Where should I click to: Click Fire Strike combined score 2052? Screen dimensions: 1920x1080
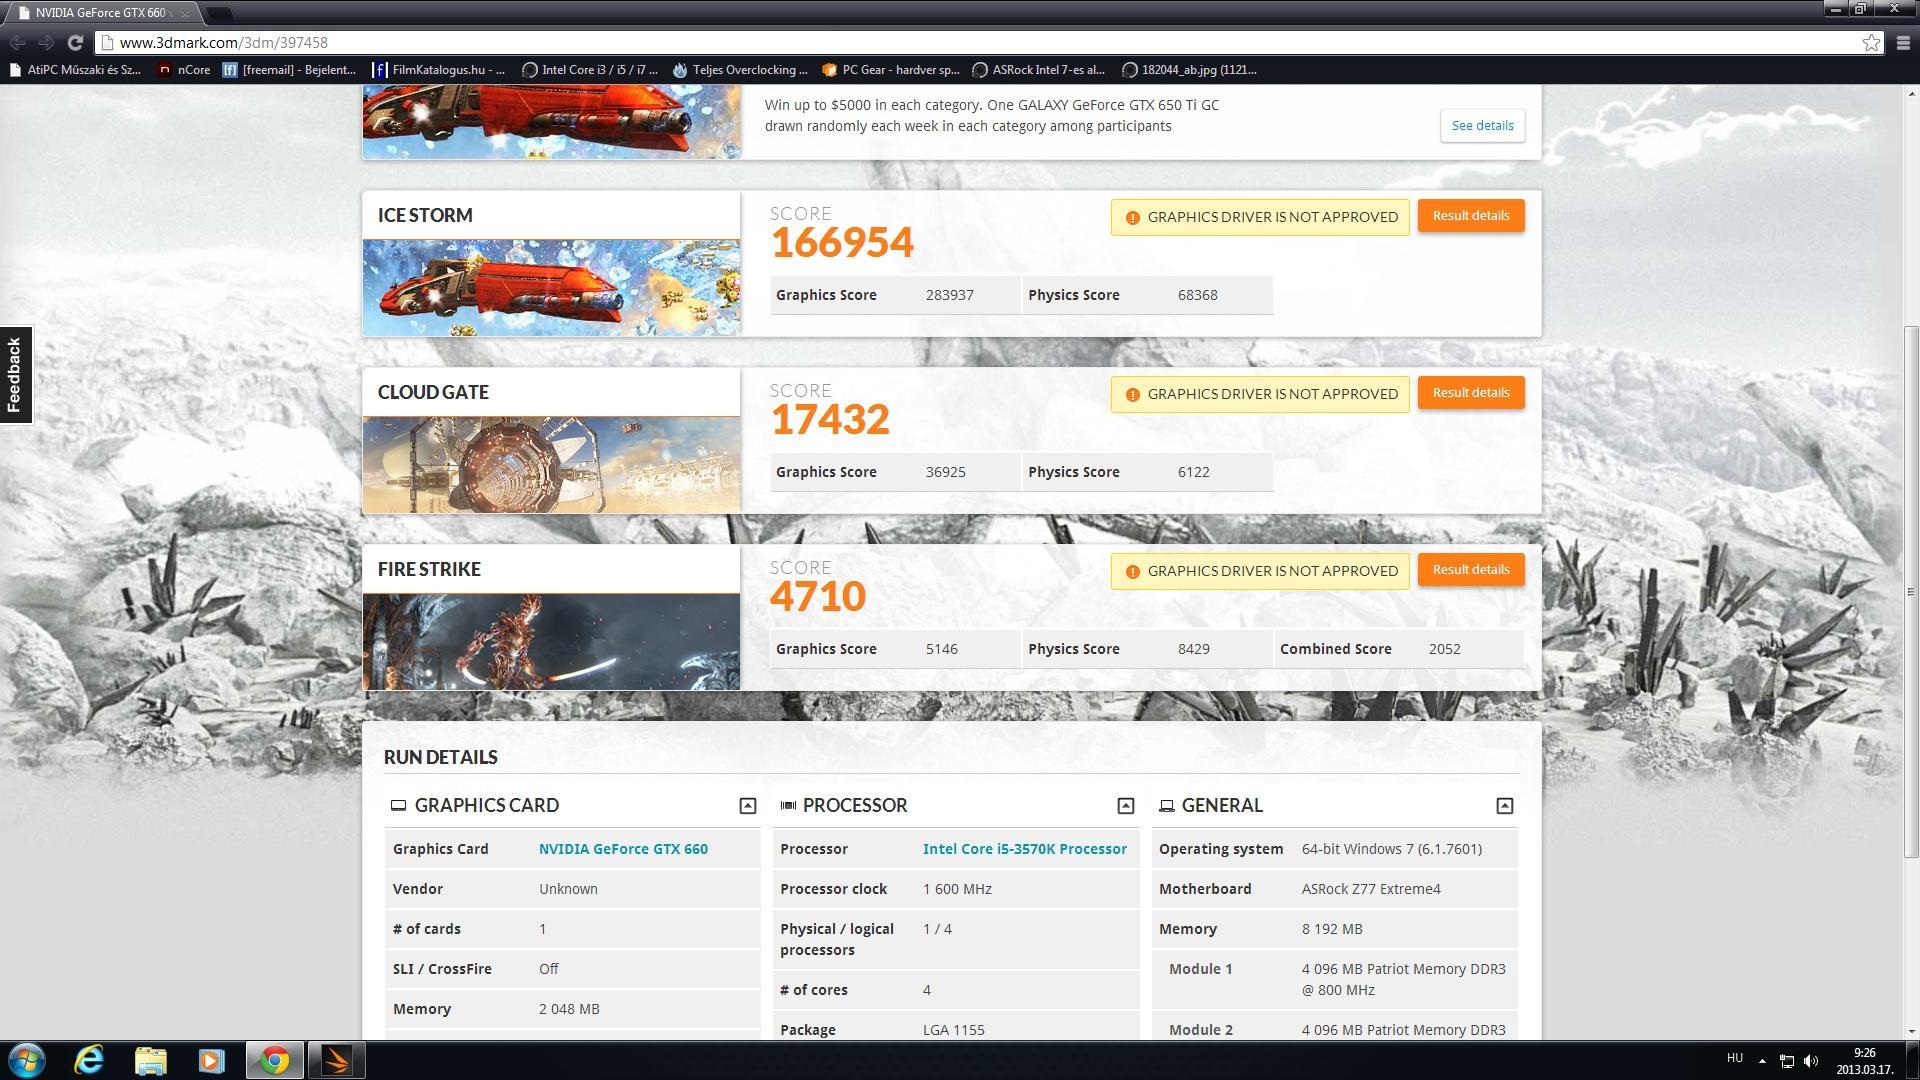(x=1445, y=649)
